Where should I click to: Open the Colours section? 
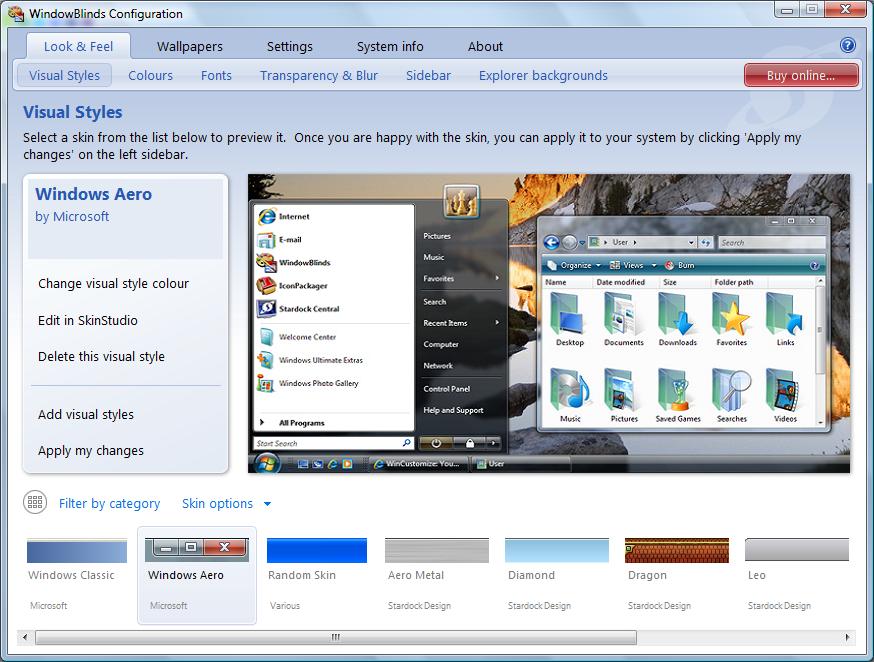pos(150,75)
